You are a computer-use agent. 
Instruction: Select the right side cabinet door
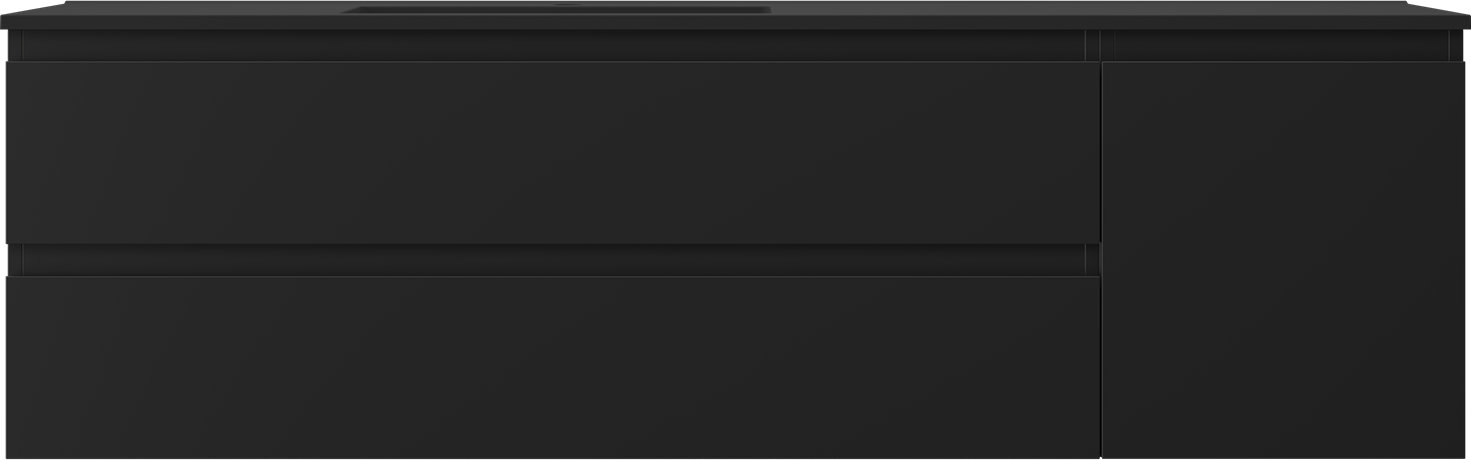point(1284,260)
